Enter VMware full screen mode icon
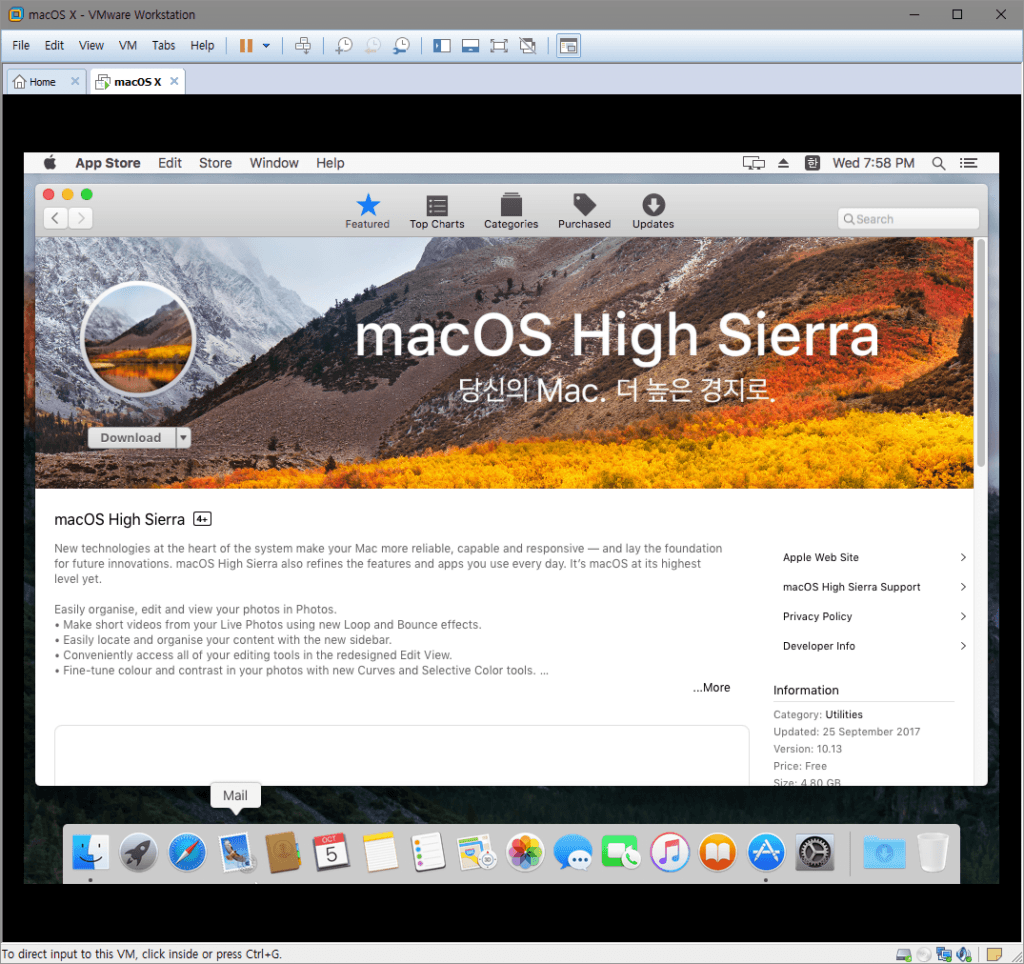The width and height of the screenshot is (1024, 964). click(499, 46)
